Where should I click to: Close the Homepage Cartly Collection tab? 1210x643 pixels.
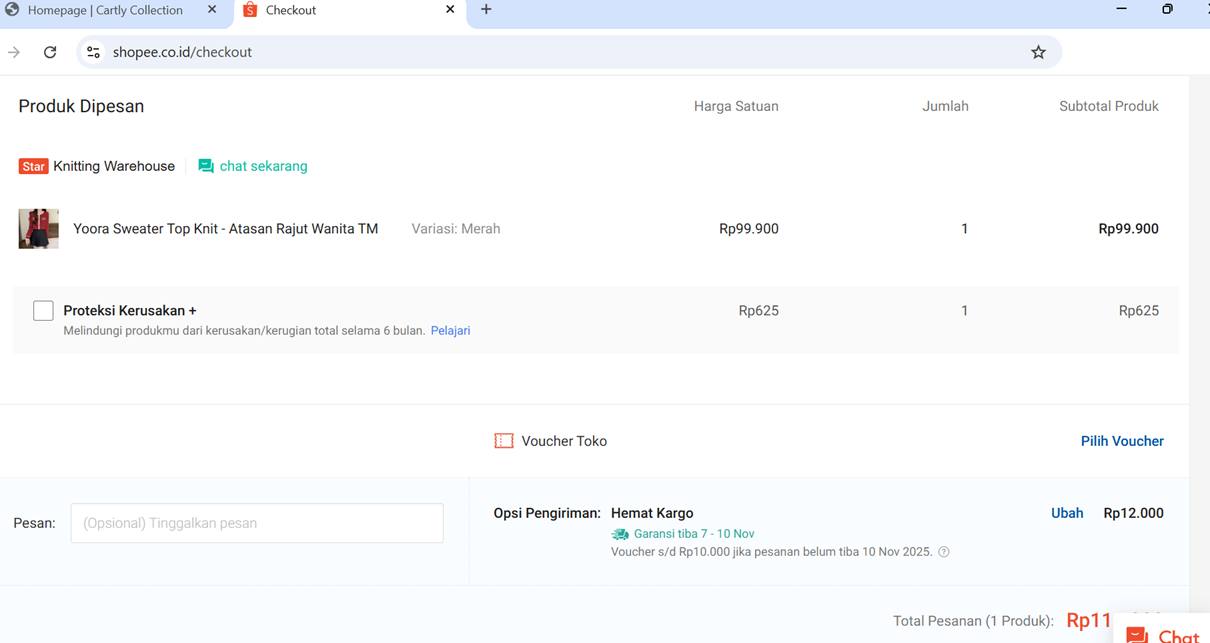click(x=212, y=10)
